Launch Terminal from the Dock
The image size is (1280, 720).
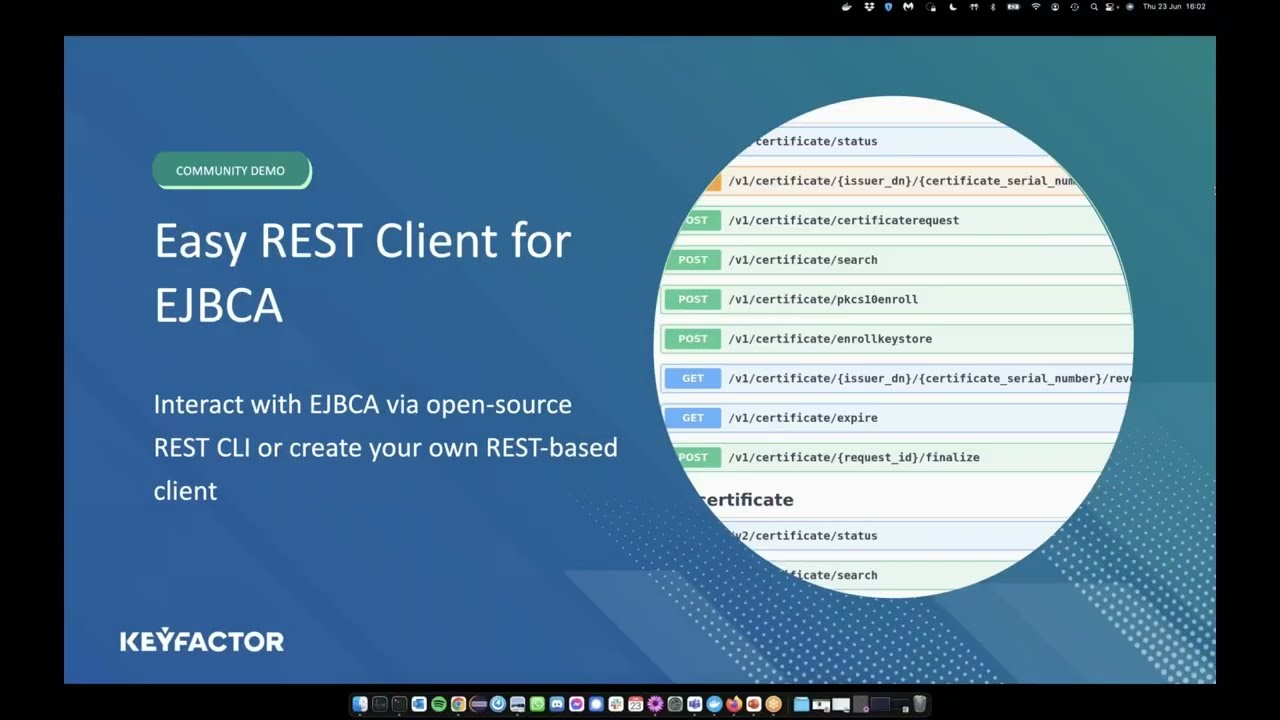(400, 704)
